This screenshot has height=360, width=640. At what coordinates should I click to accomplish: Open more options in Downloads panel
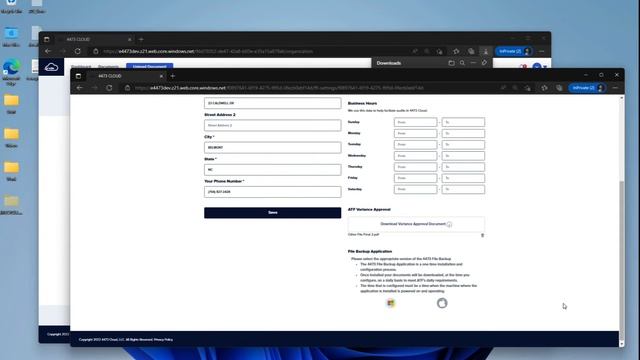click(473, 63)
